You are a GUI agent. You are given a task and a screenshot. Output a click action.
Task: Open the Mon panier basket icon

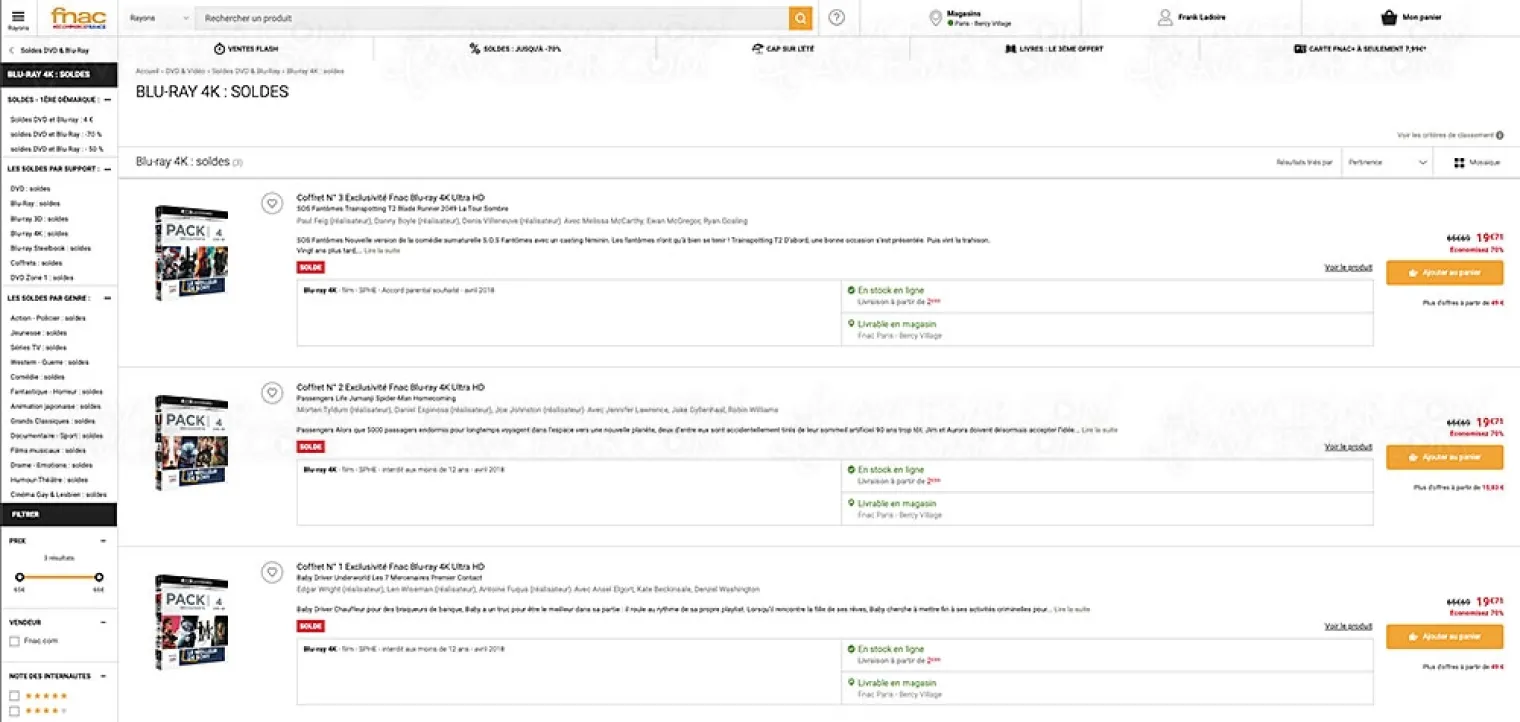click(x=1389, y=17)
